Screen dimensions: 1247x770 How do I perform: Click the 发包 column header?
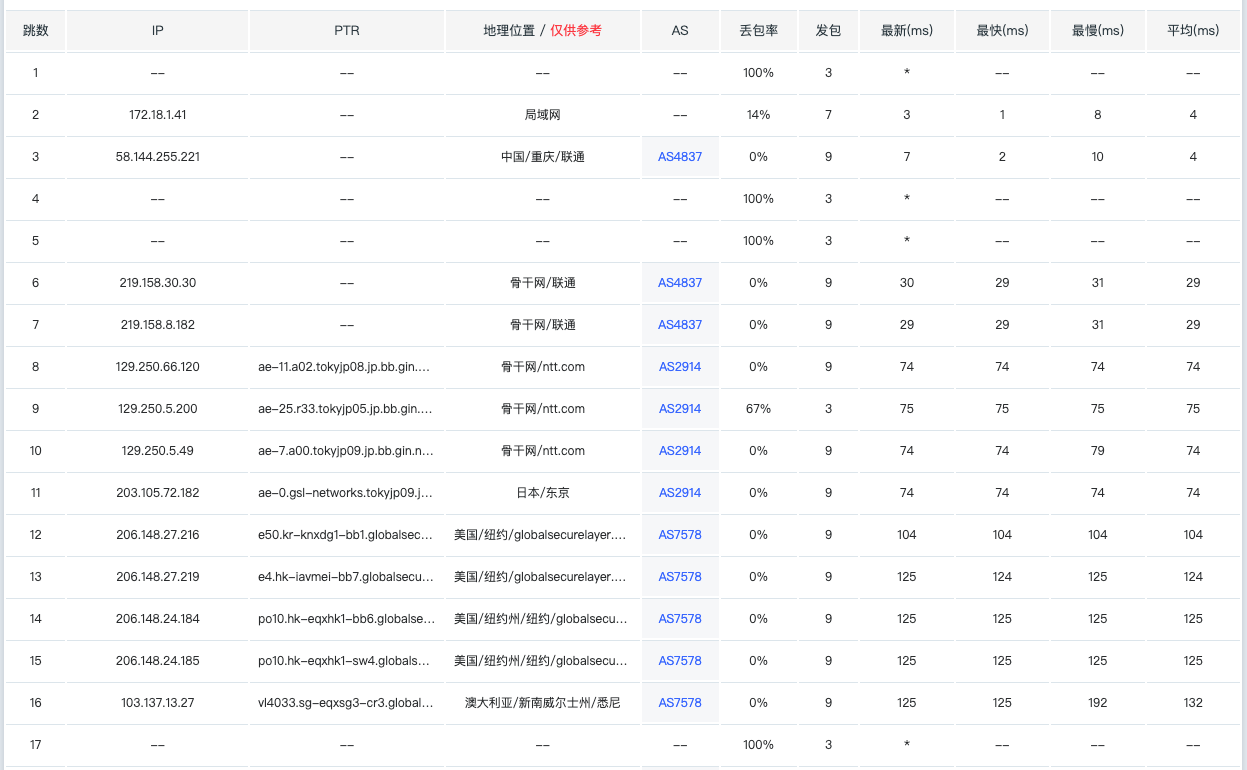click(x=828, y=31)
